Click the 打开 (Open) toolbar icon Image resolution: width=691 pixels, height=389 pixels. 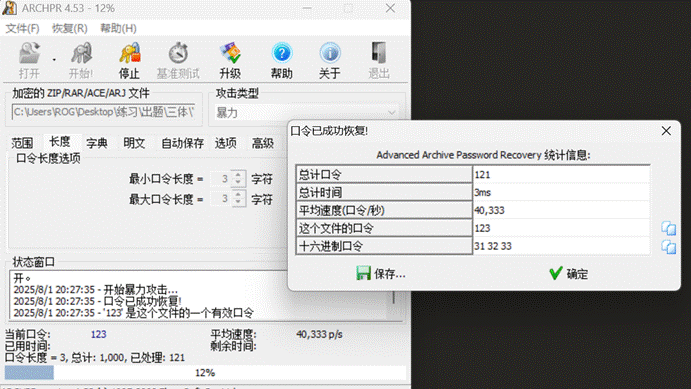tap(29, 53)
